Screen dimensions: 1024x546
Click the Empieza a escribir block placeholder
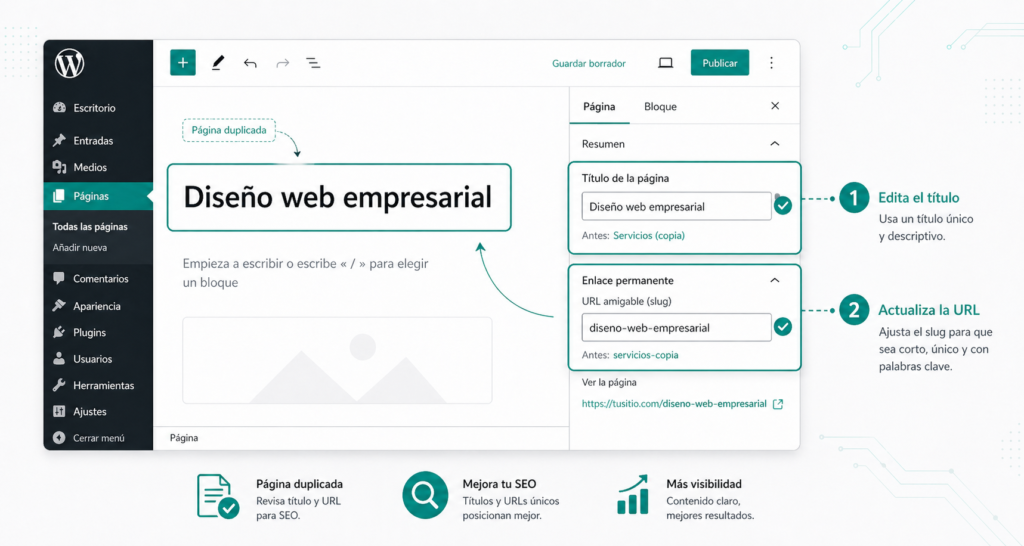[x=306, y=273]
